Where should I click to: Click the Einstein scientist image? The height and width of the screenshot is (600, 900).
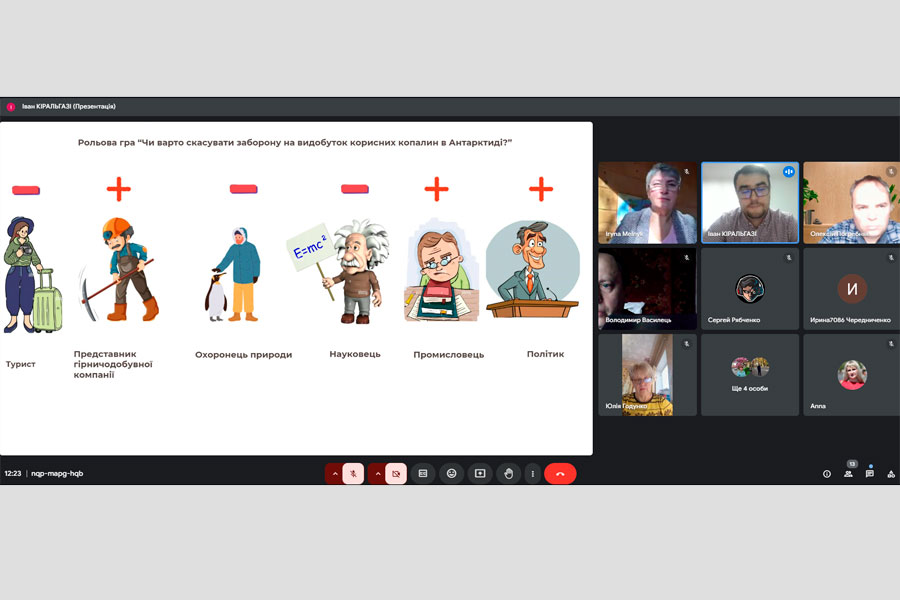point(339,271)
